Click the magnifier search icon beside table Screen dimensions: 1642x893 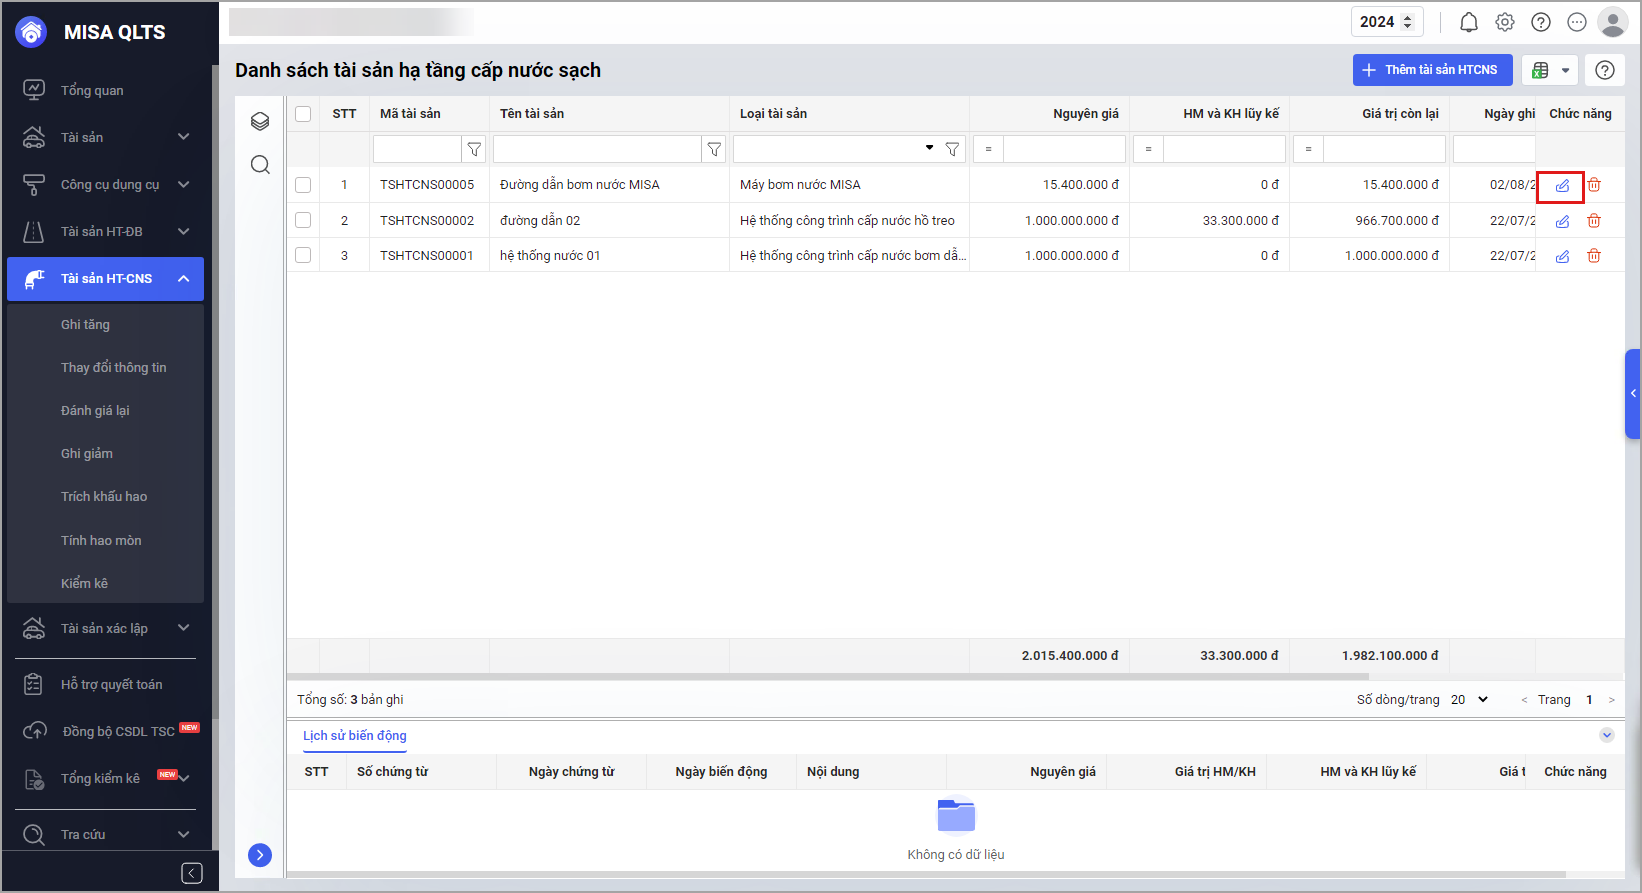[260, 165]
